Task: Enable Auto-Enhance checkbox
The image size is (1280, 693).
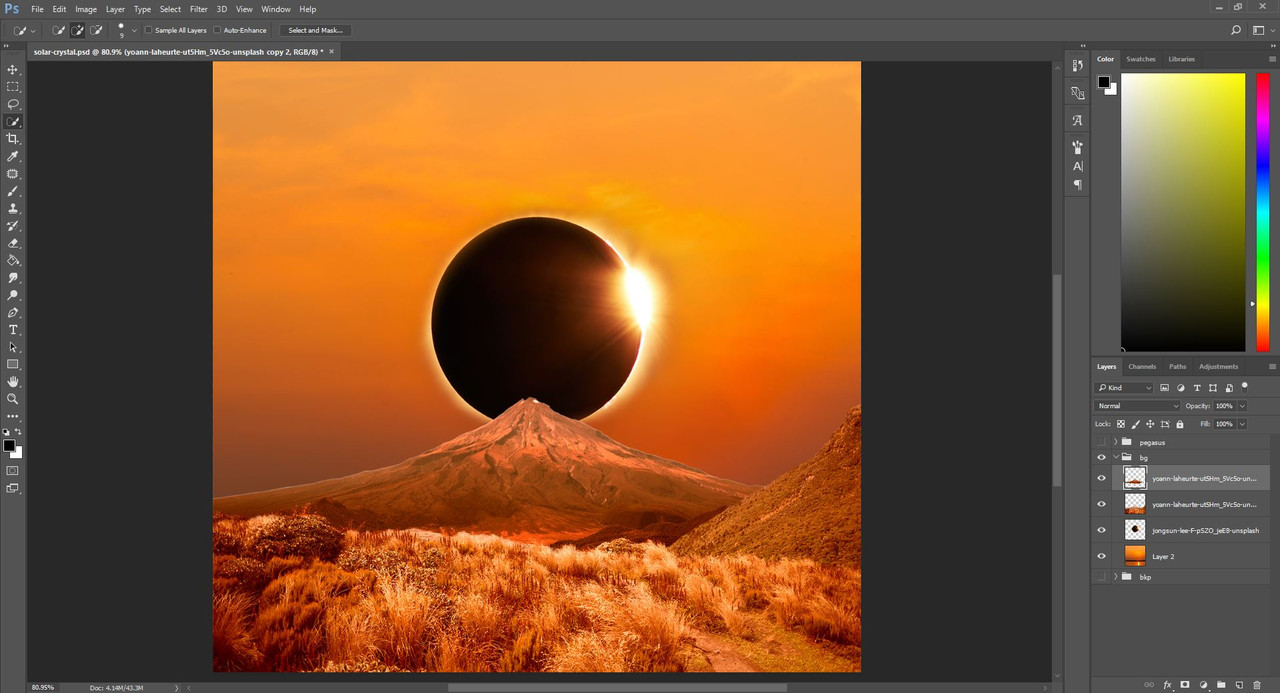Action: (x=217, y=30)
